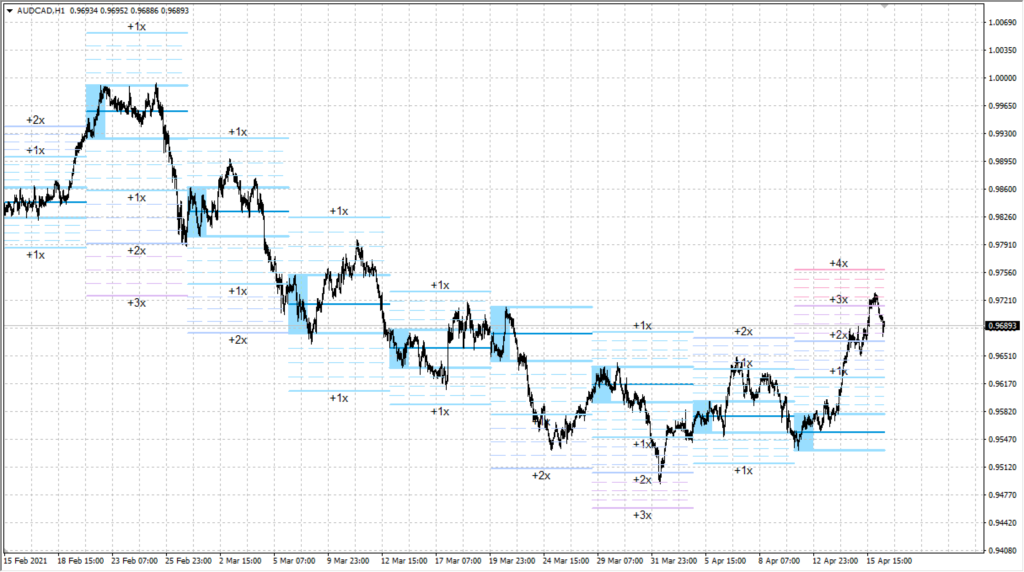This screenshot has height=572, width=1024.
Task: Click the current price tag 0.96893
Action: coord(1002,326)
